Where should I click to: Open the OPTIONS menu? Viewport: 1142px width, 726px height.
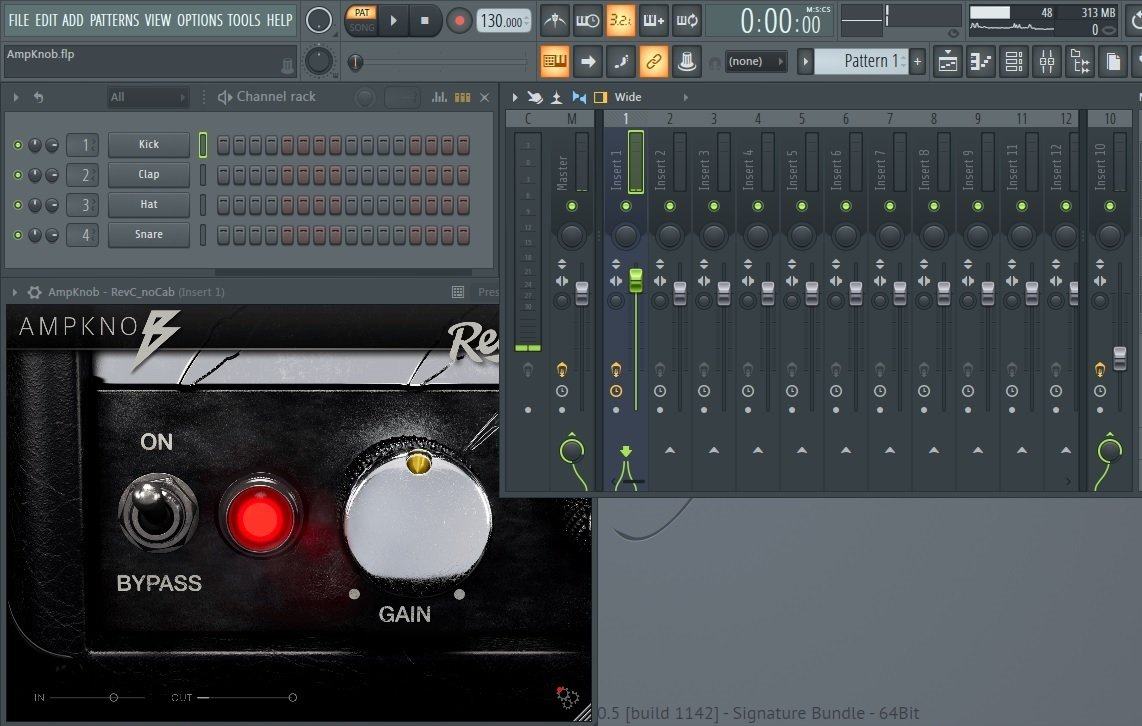tap(200, 20)
